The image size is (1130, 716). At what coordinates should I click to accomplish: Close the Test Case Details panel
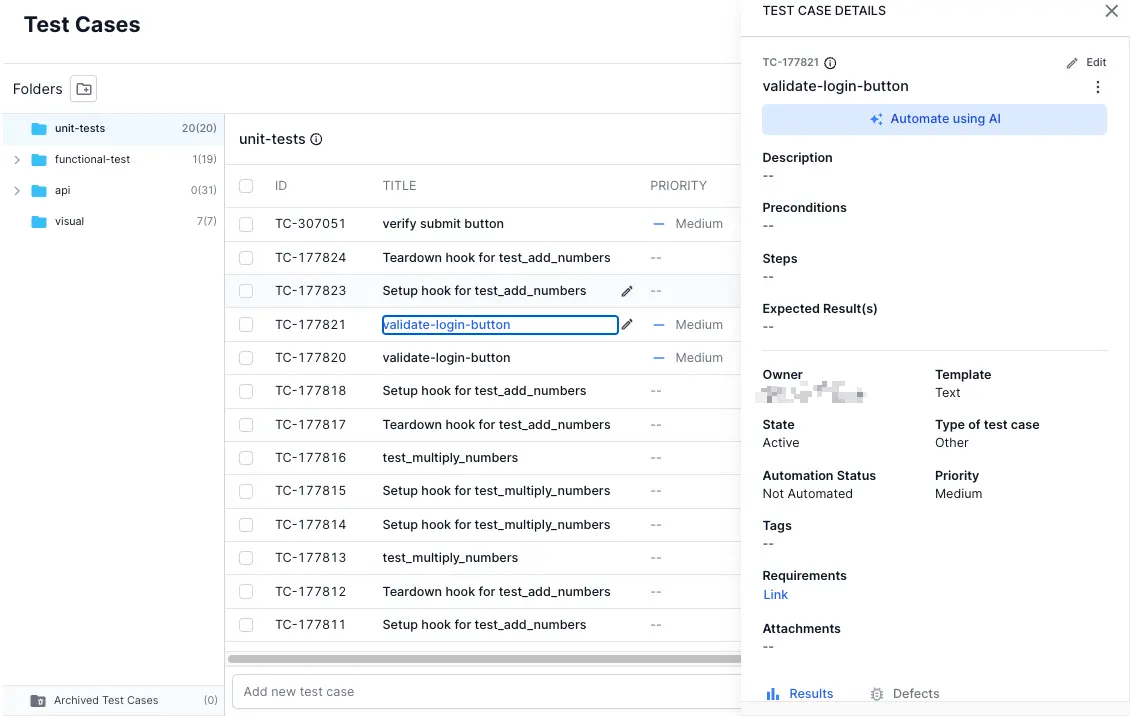click(1111, 11)
